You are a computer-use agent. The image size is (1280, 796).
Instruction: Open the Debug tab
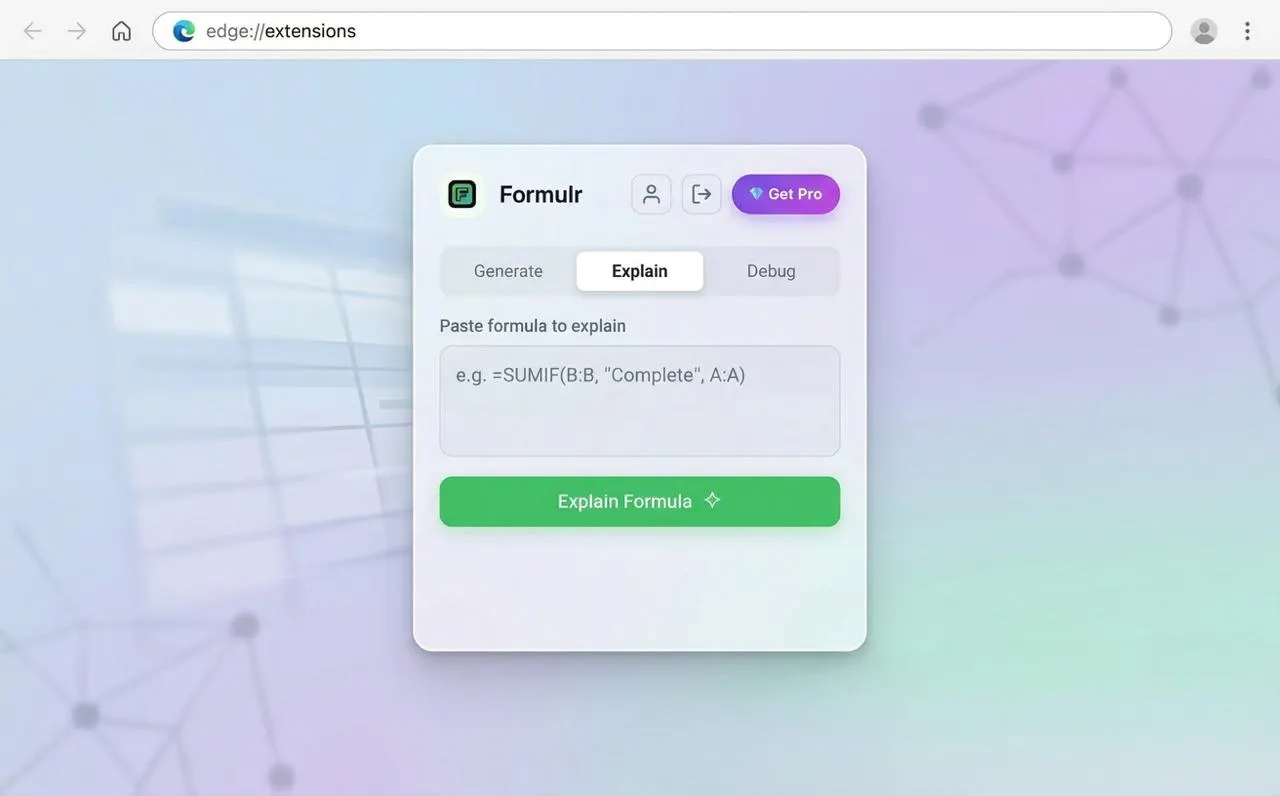771,271
